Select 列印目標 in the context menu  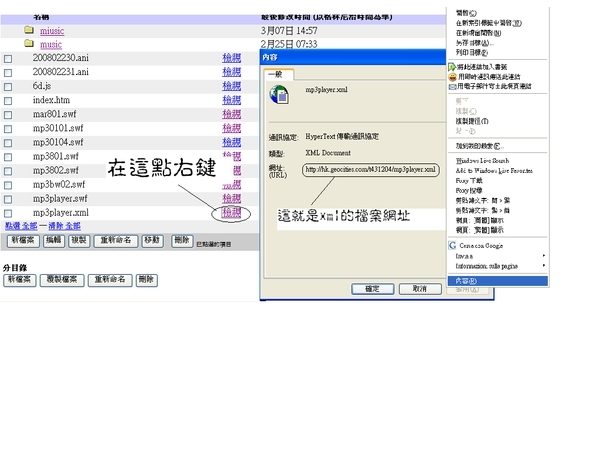coord(471,53)
